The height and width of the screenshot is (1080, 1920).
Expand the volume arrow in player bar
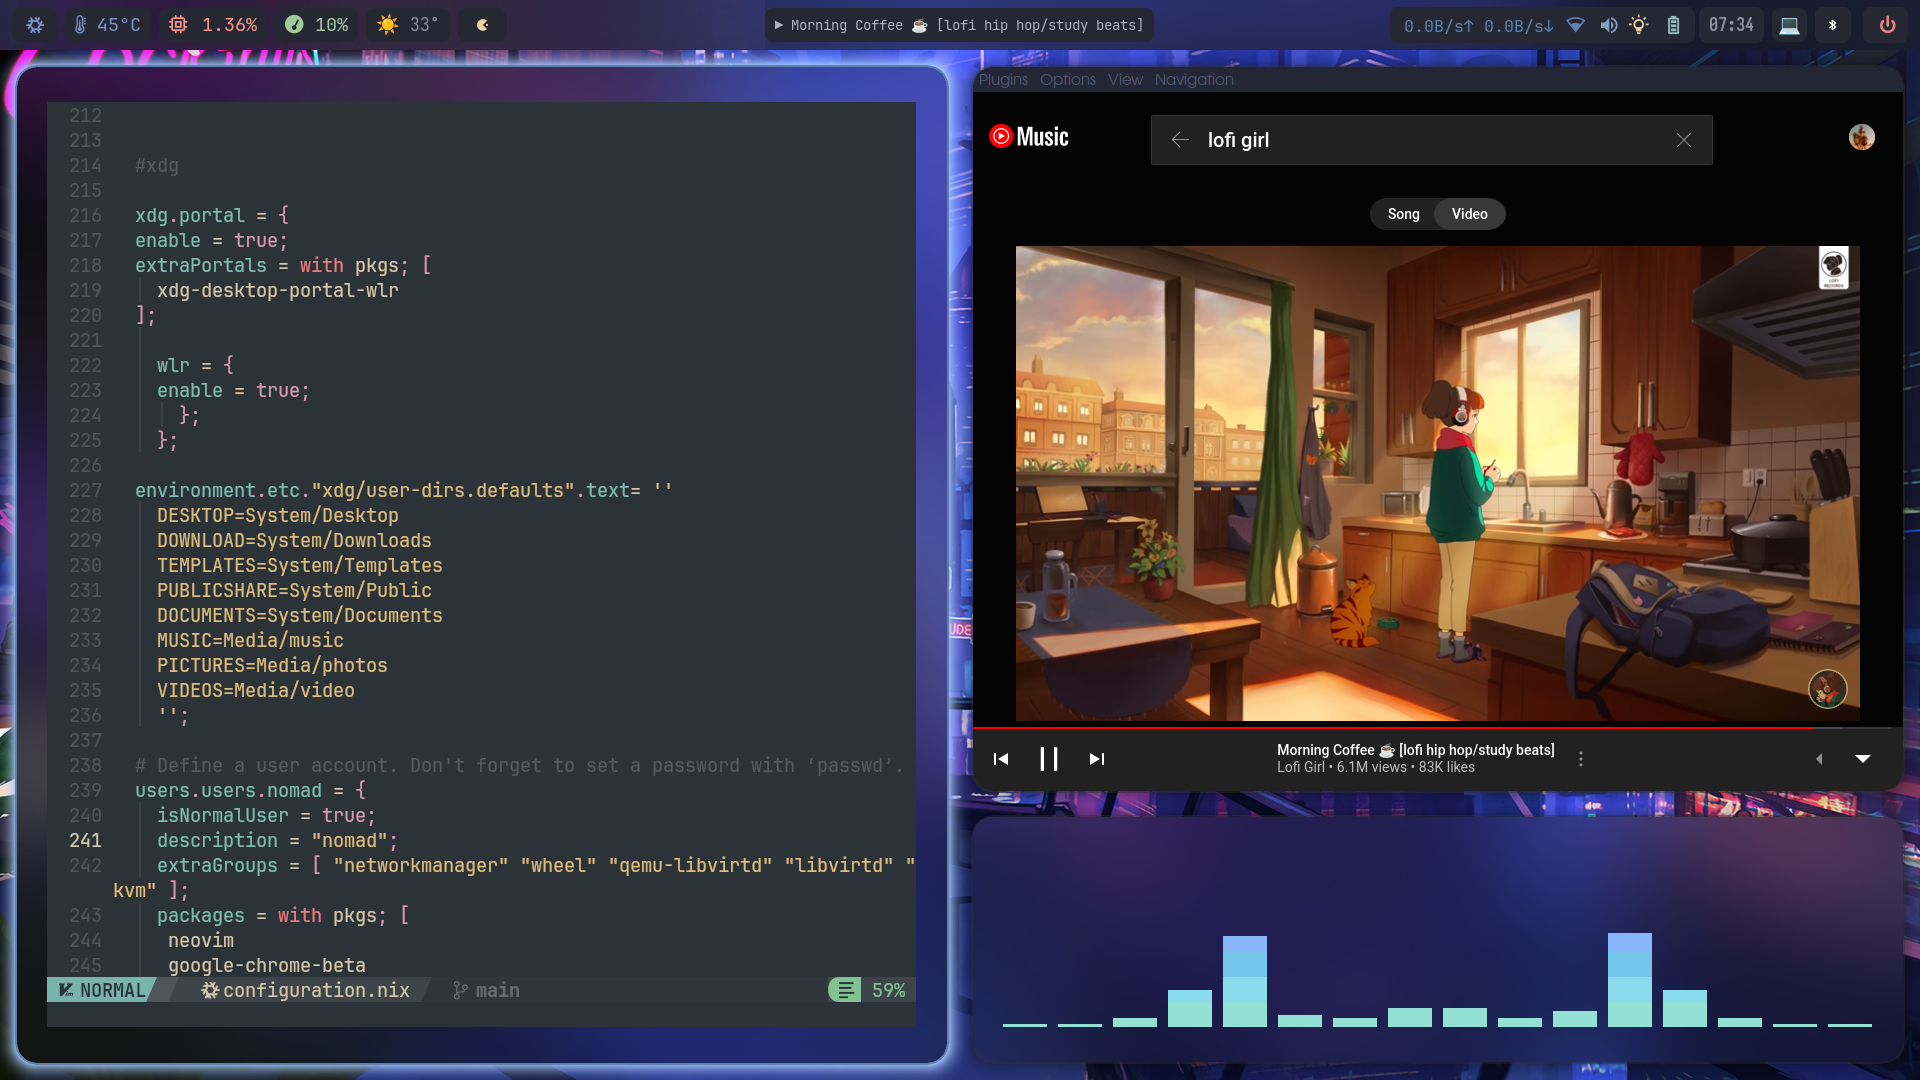[x=1819, y=759]
